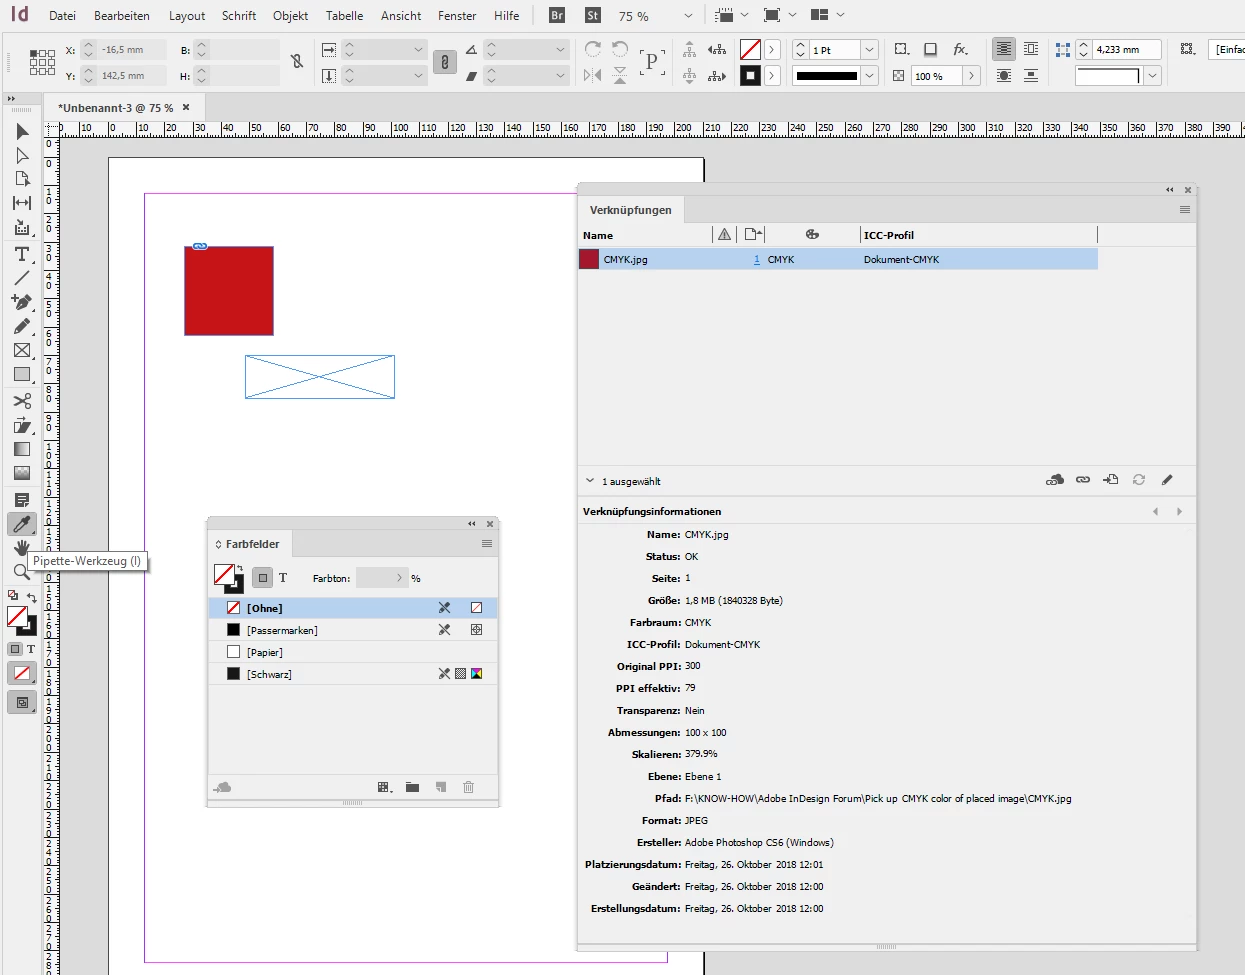Open the Datei menu
The width and height of the screenshot is (1245, 975).
tap(62, 16)
